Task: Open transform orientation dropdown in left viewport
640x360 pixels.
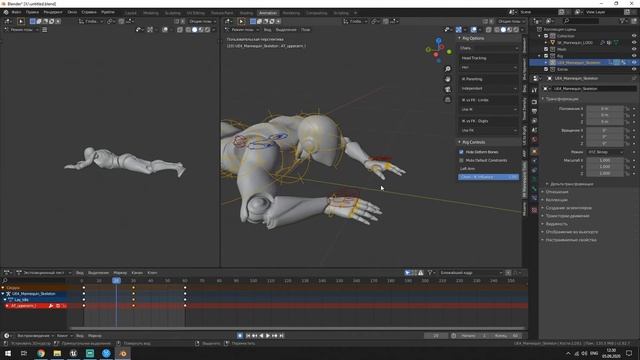Action: coord(91,21)
